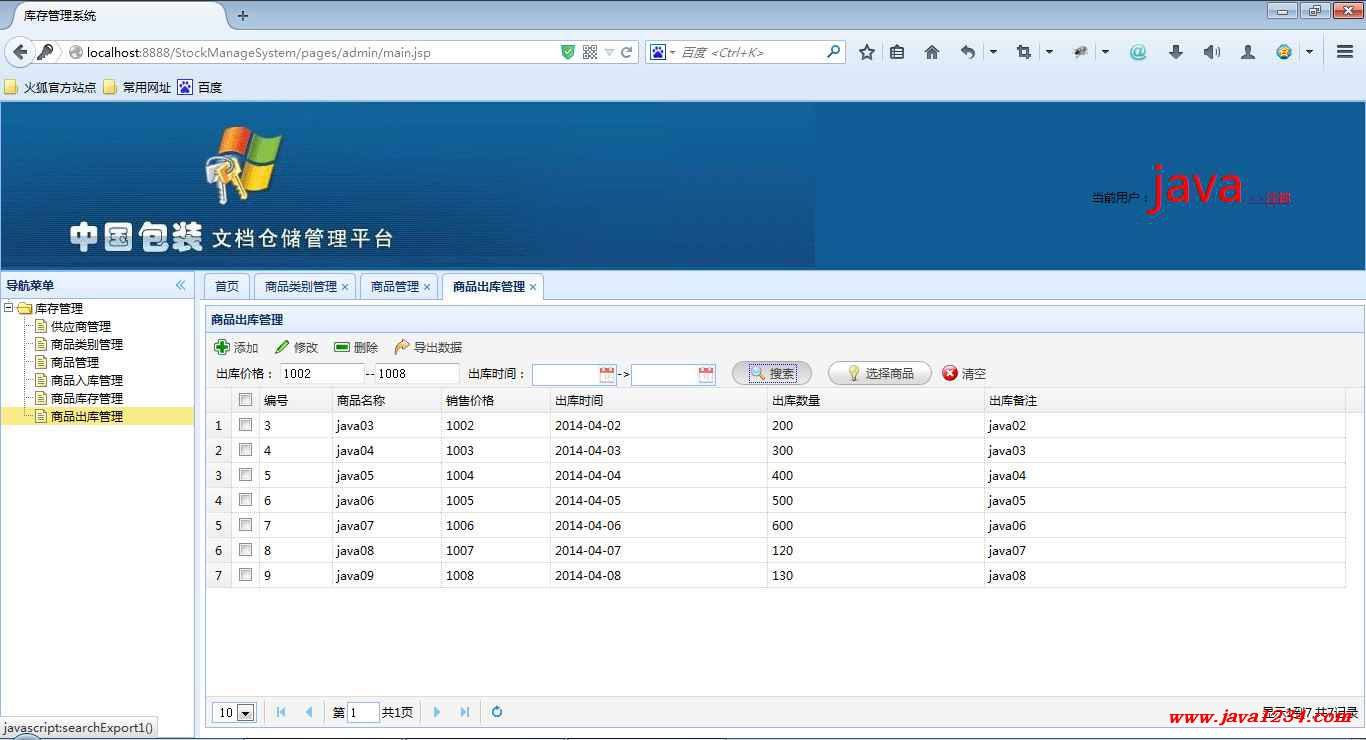Viewport: 1366px width, 740px height.
Task: Switch to the 首页 tab
Action: coord(227,286)
